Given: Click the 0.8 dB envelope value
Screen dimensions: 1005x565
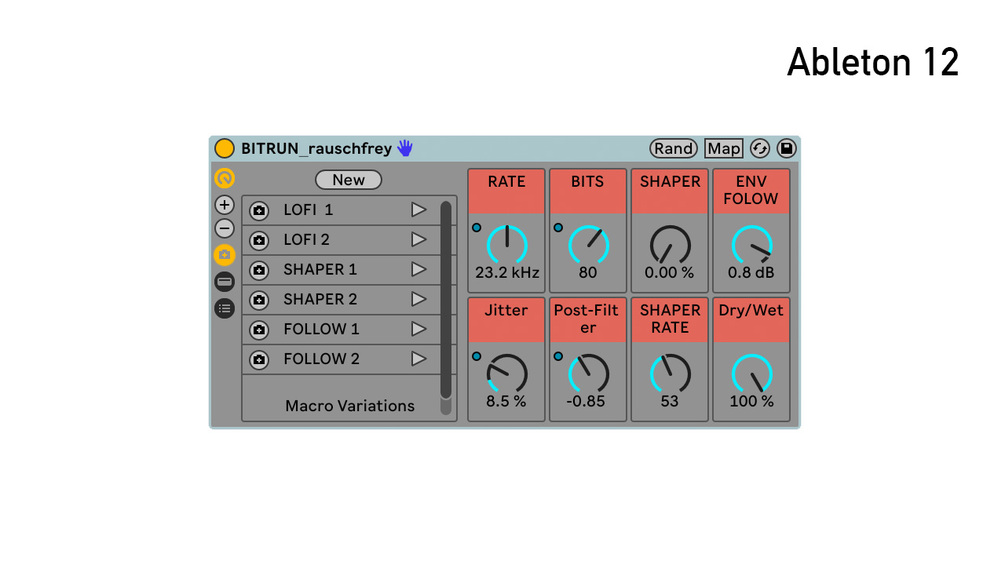Looking at the screenshot, I should (x=751, y=273).
